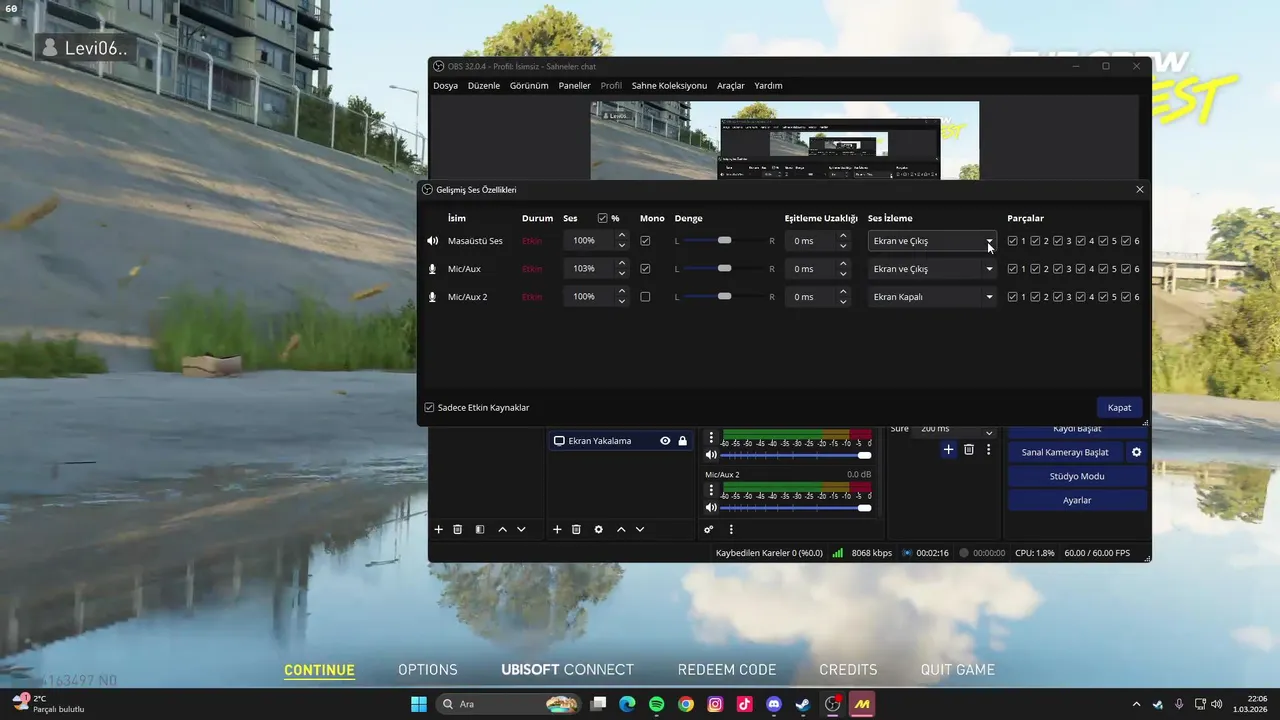Click the Mic/Aux microphone icon in dialog

pos(432,269)
